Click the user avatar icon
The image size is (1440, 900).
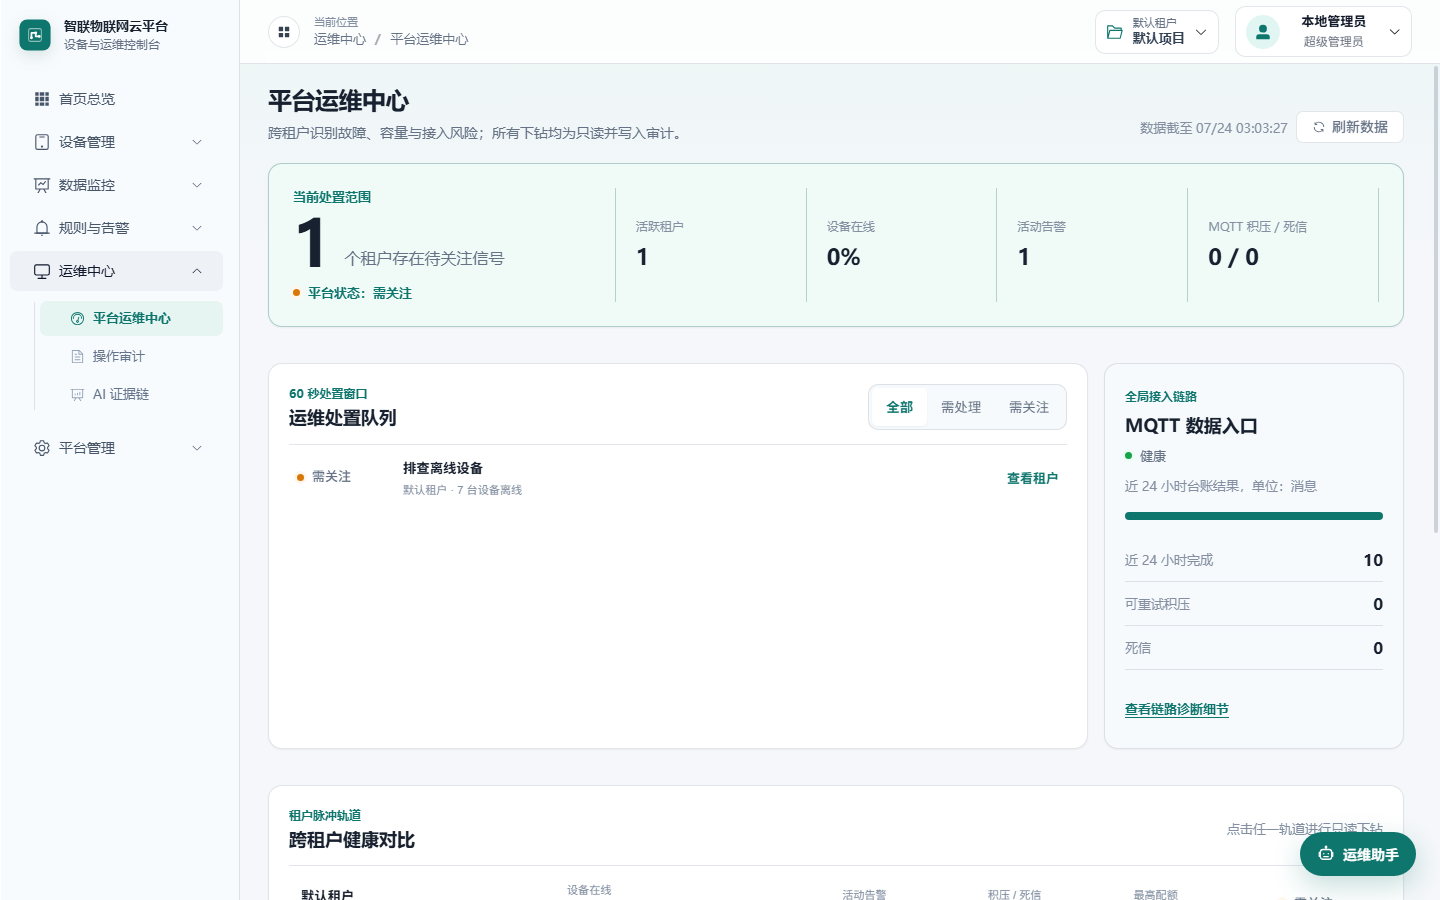tap(1263, 32)
